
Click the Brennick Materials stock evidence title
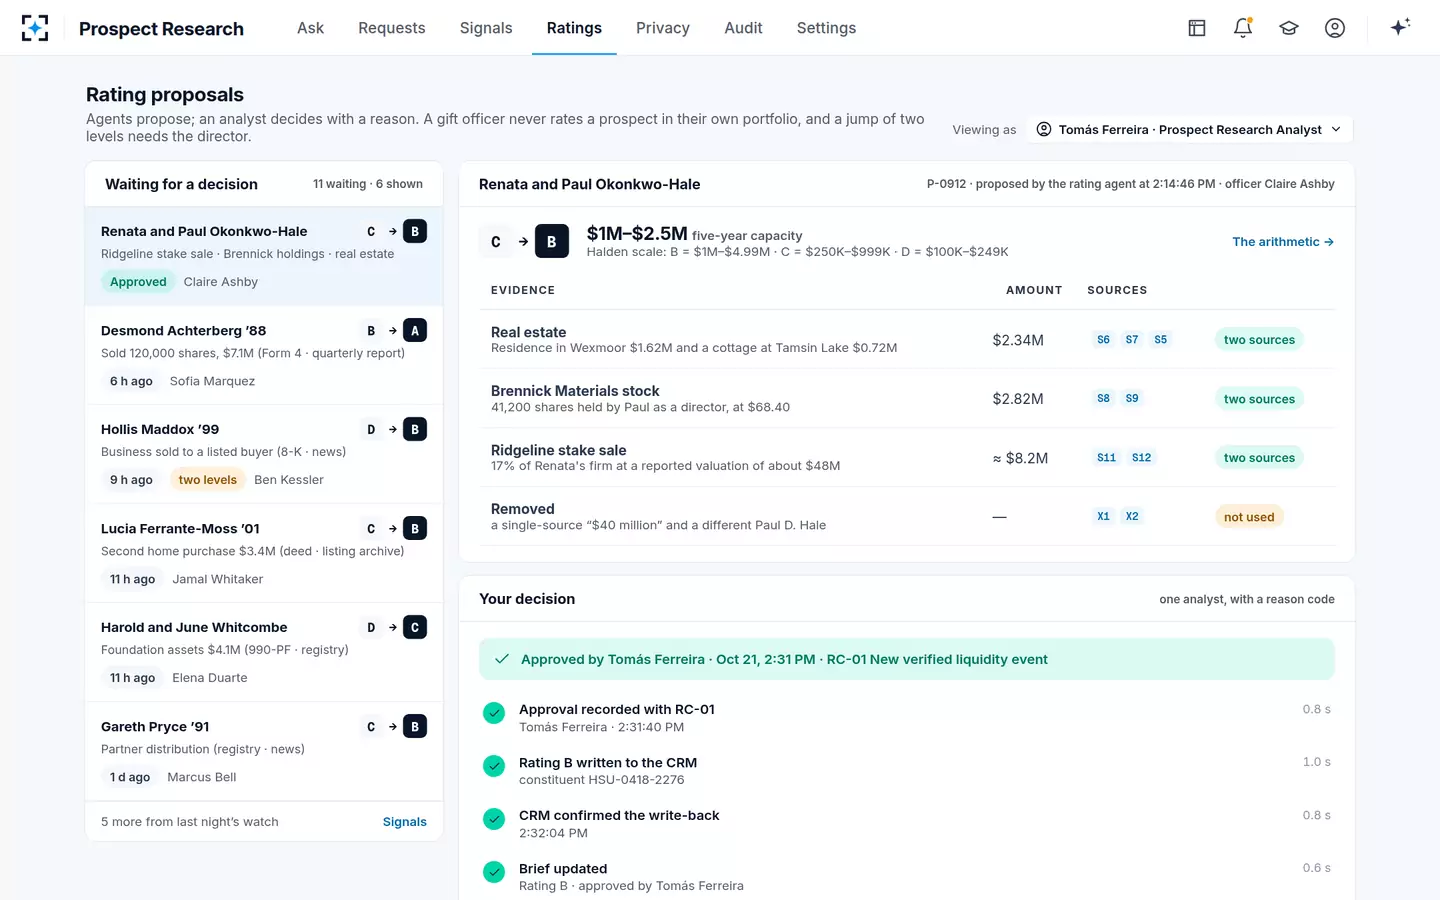(x=575, y=391)
